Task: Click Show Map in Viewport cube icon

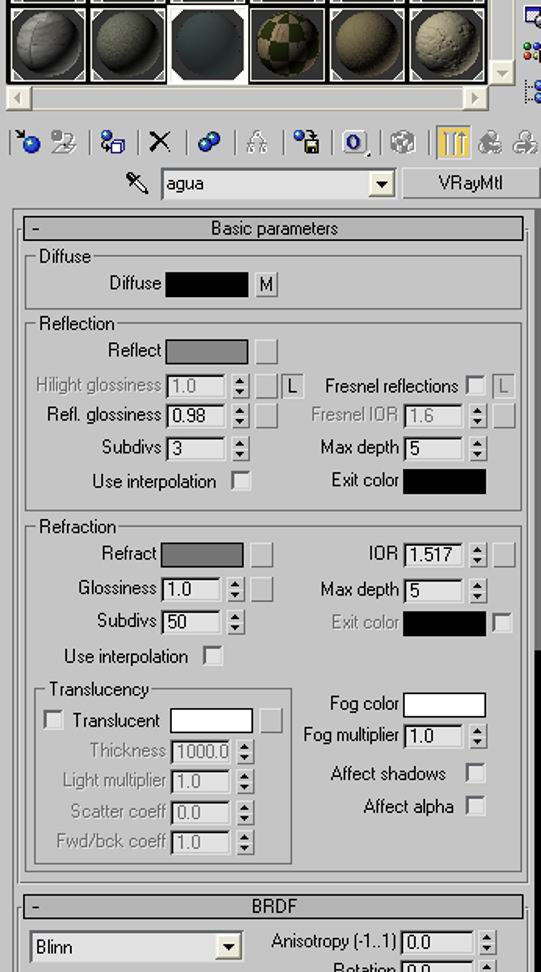Action: click(403, 142)
